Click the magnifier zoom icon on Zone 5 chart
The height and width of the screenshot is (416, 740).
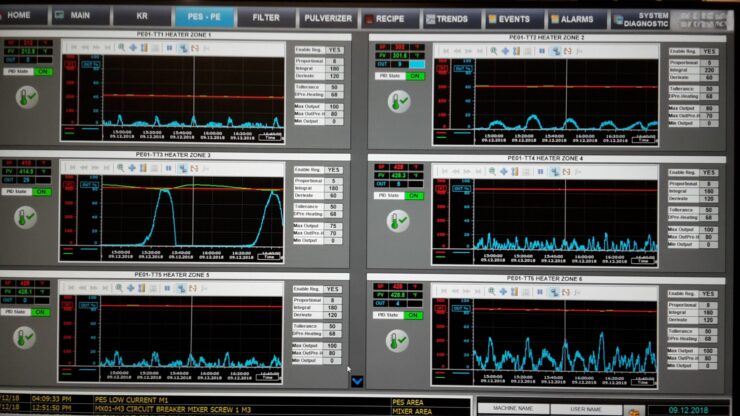click(119, 288)
